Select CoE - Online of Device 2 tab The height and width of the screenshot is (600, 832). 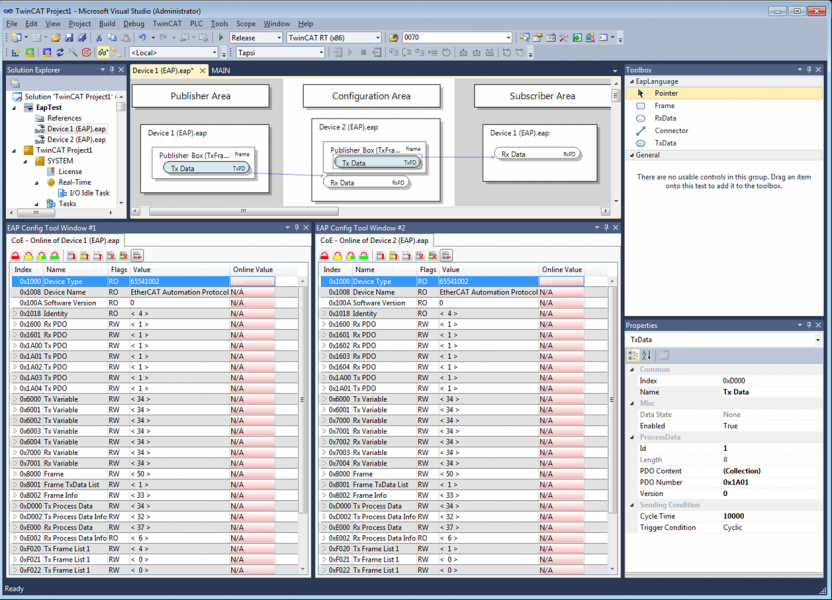pyautogui.click(x=374, y=240)
